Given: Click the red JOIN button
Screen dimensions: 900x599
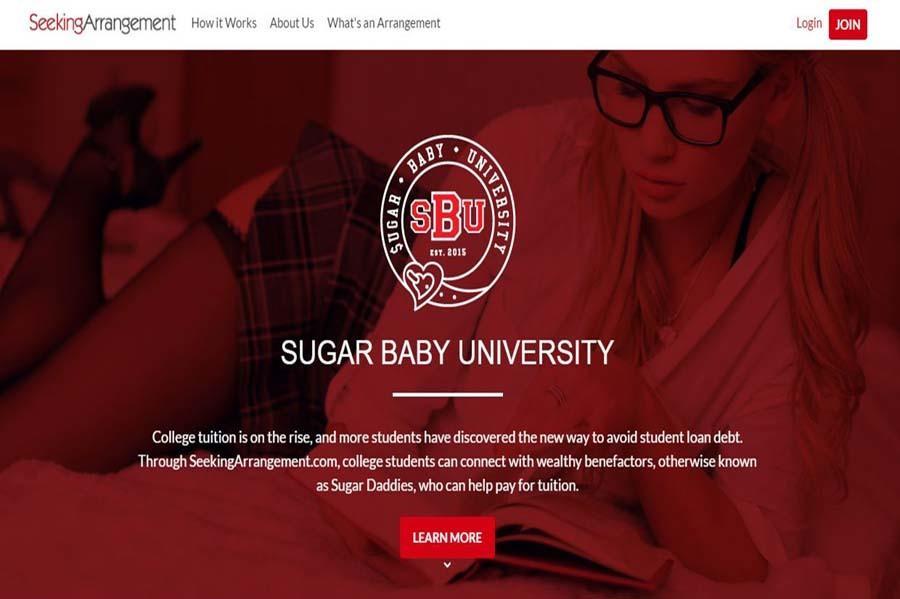Looking at the screenshot, I should [848, 25].
